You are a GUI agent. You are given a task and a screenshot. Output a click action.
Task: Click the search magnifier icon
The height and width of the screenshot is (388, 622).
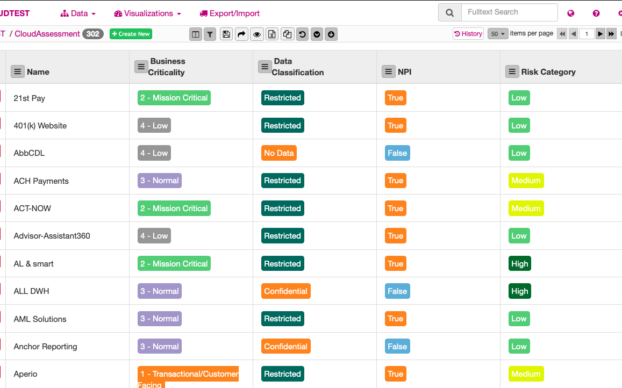click(x=449, y=13)
